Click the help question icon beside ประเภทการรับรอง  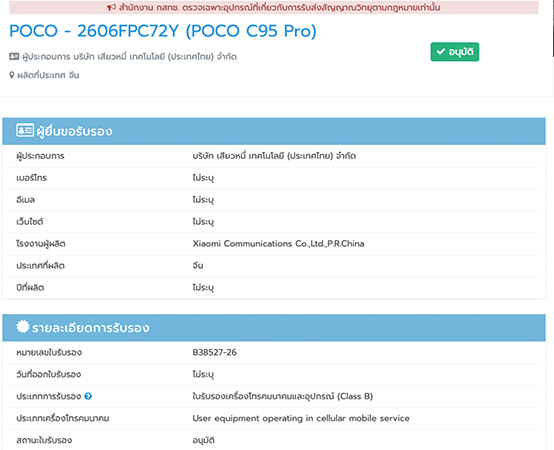pos(88,396)
